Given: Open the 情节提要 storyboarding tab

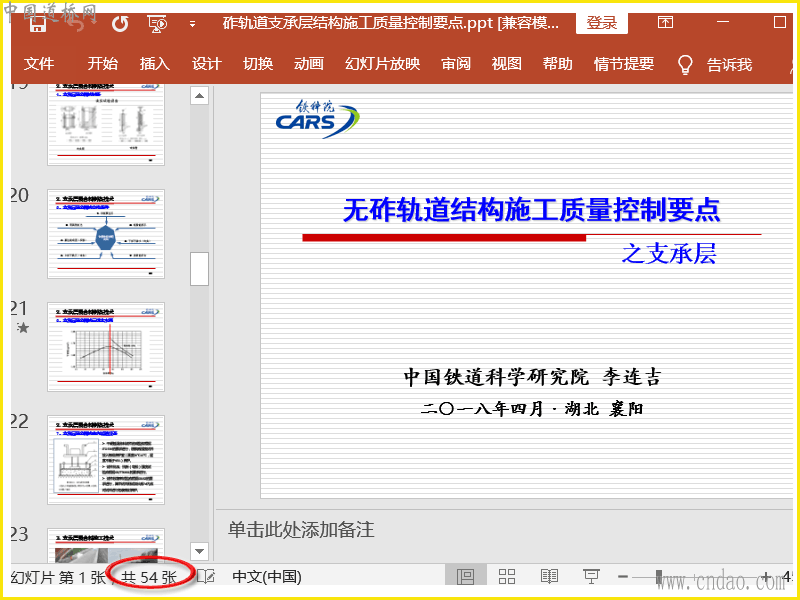Looking at the screenshot, I should 623,64.
